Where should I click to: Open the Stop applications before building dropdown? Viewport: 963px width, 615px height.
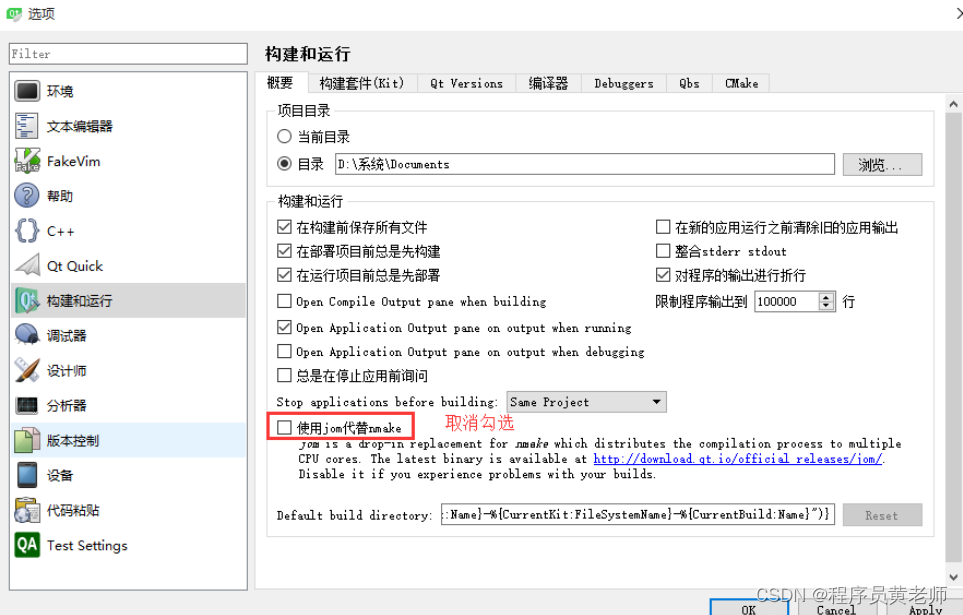tap(586, 401)
